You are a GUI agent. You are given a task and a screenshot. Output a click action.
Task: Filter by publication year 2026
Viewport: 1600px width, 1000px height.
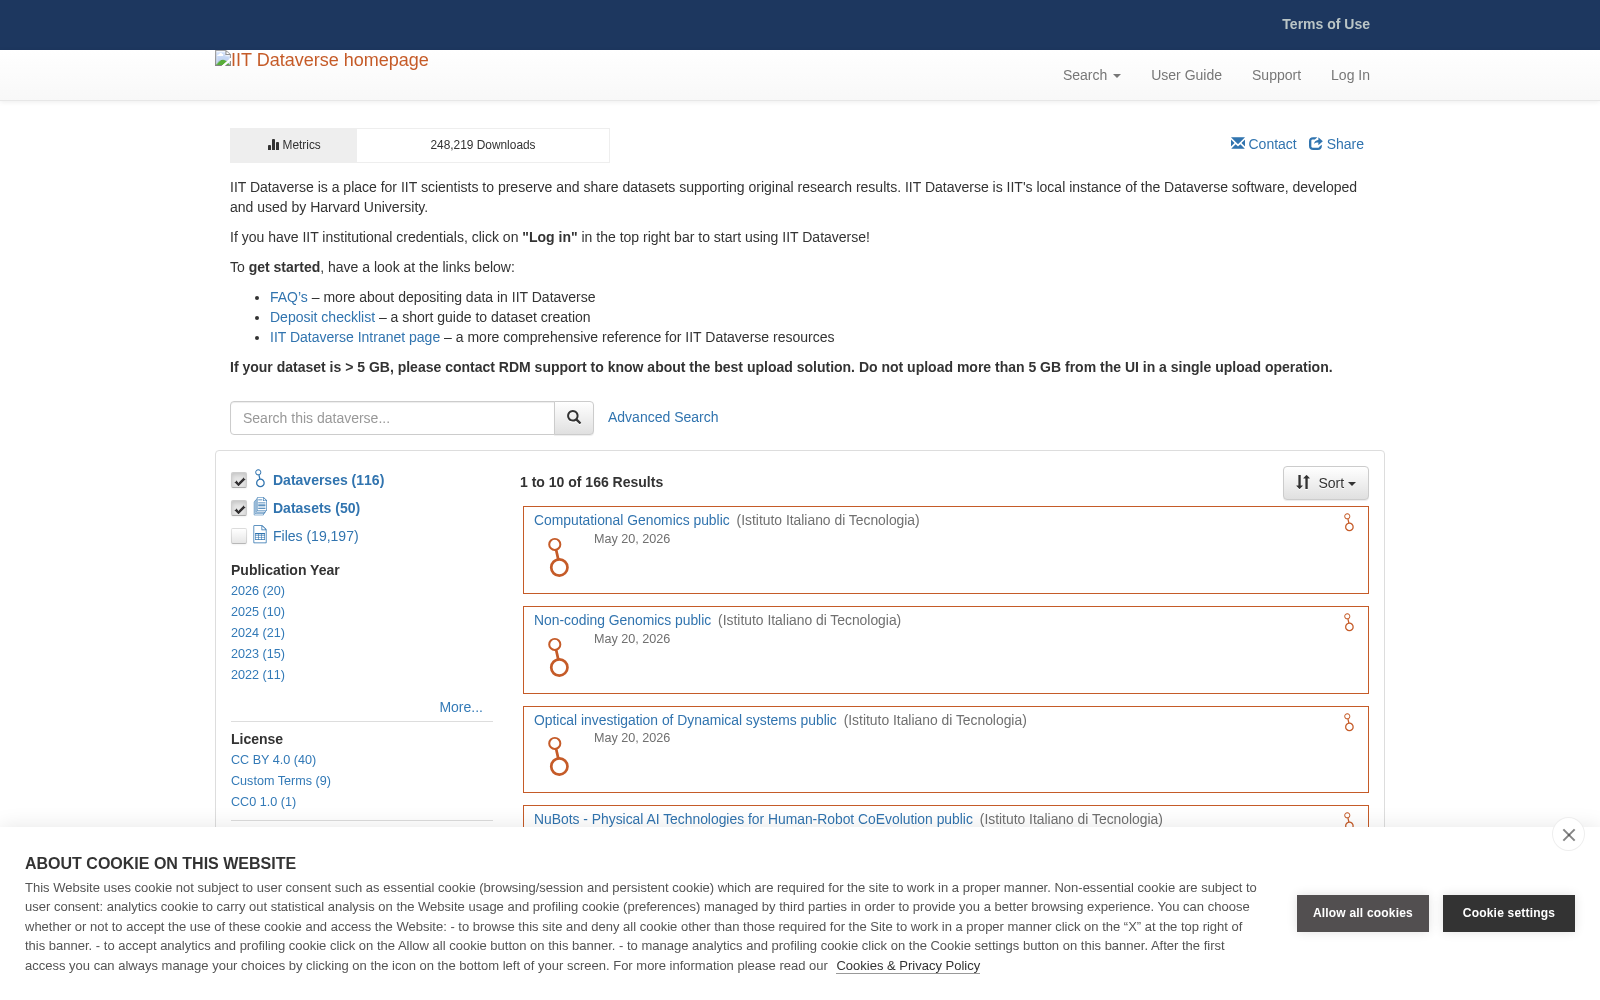(258, 591)
